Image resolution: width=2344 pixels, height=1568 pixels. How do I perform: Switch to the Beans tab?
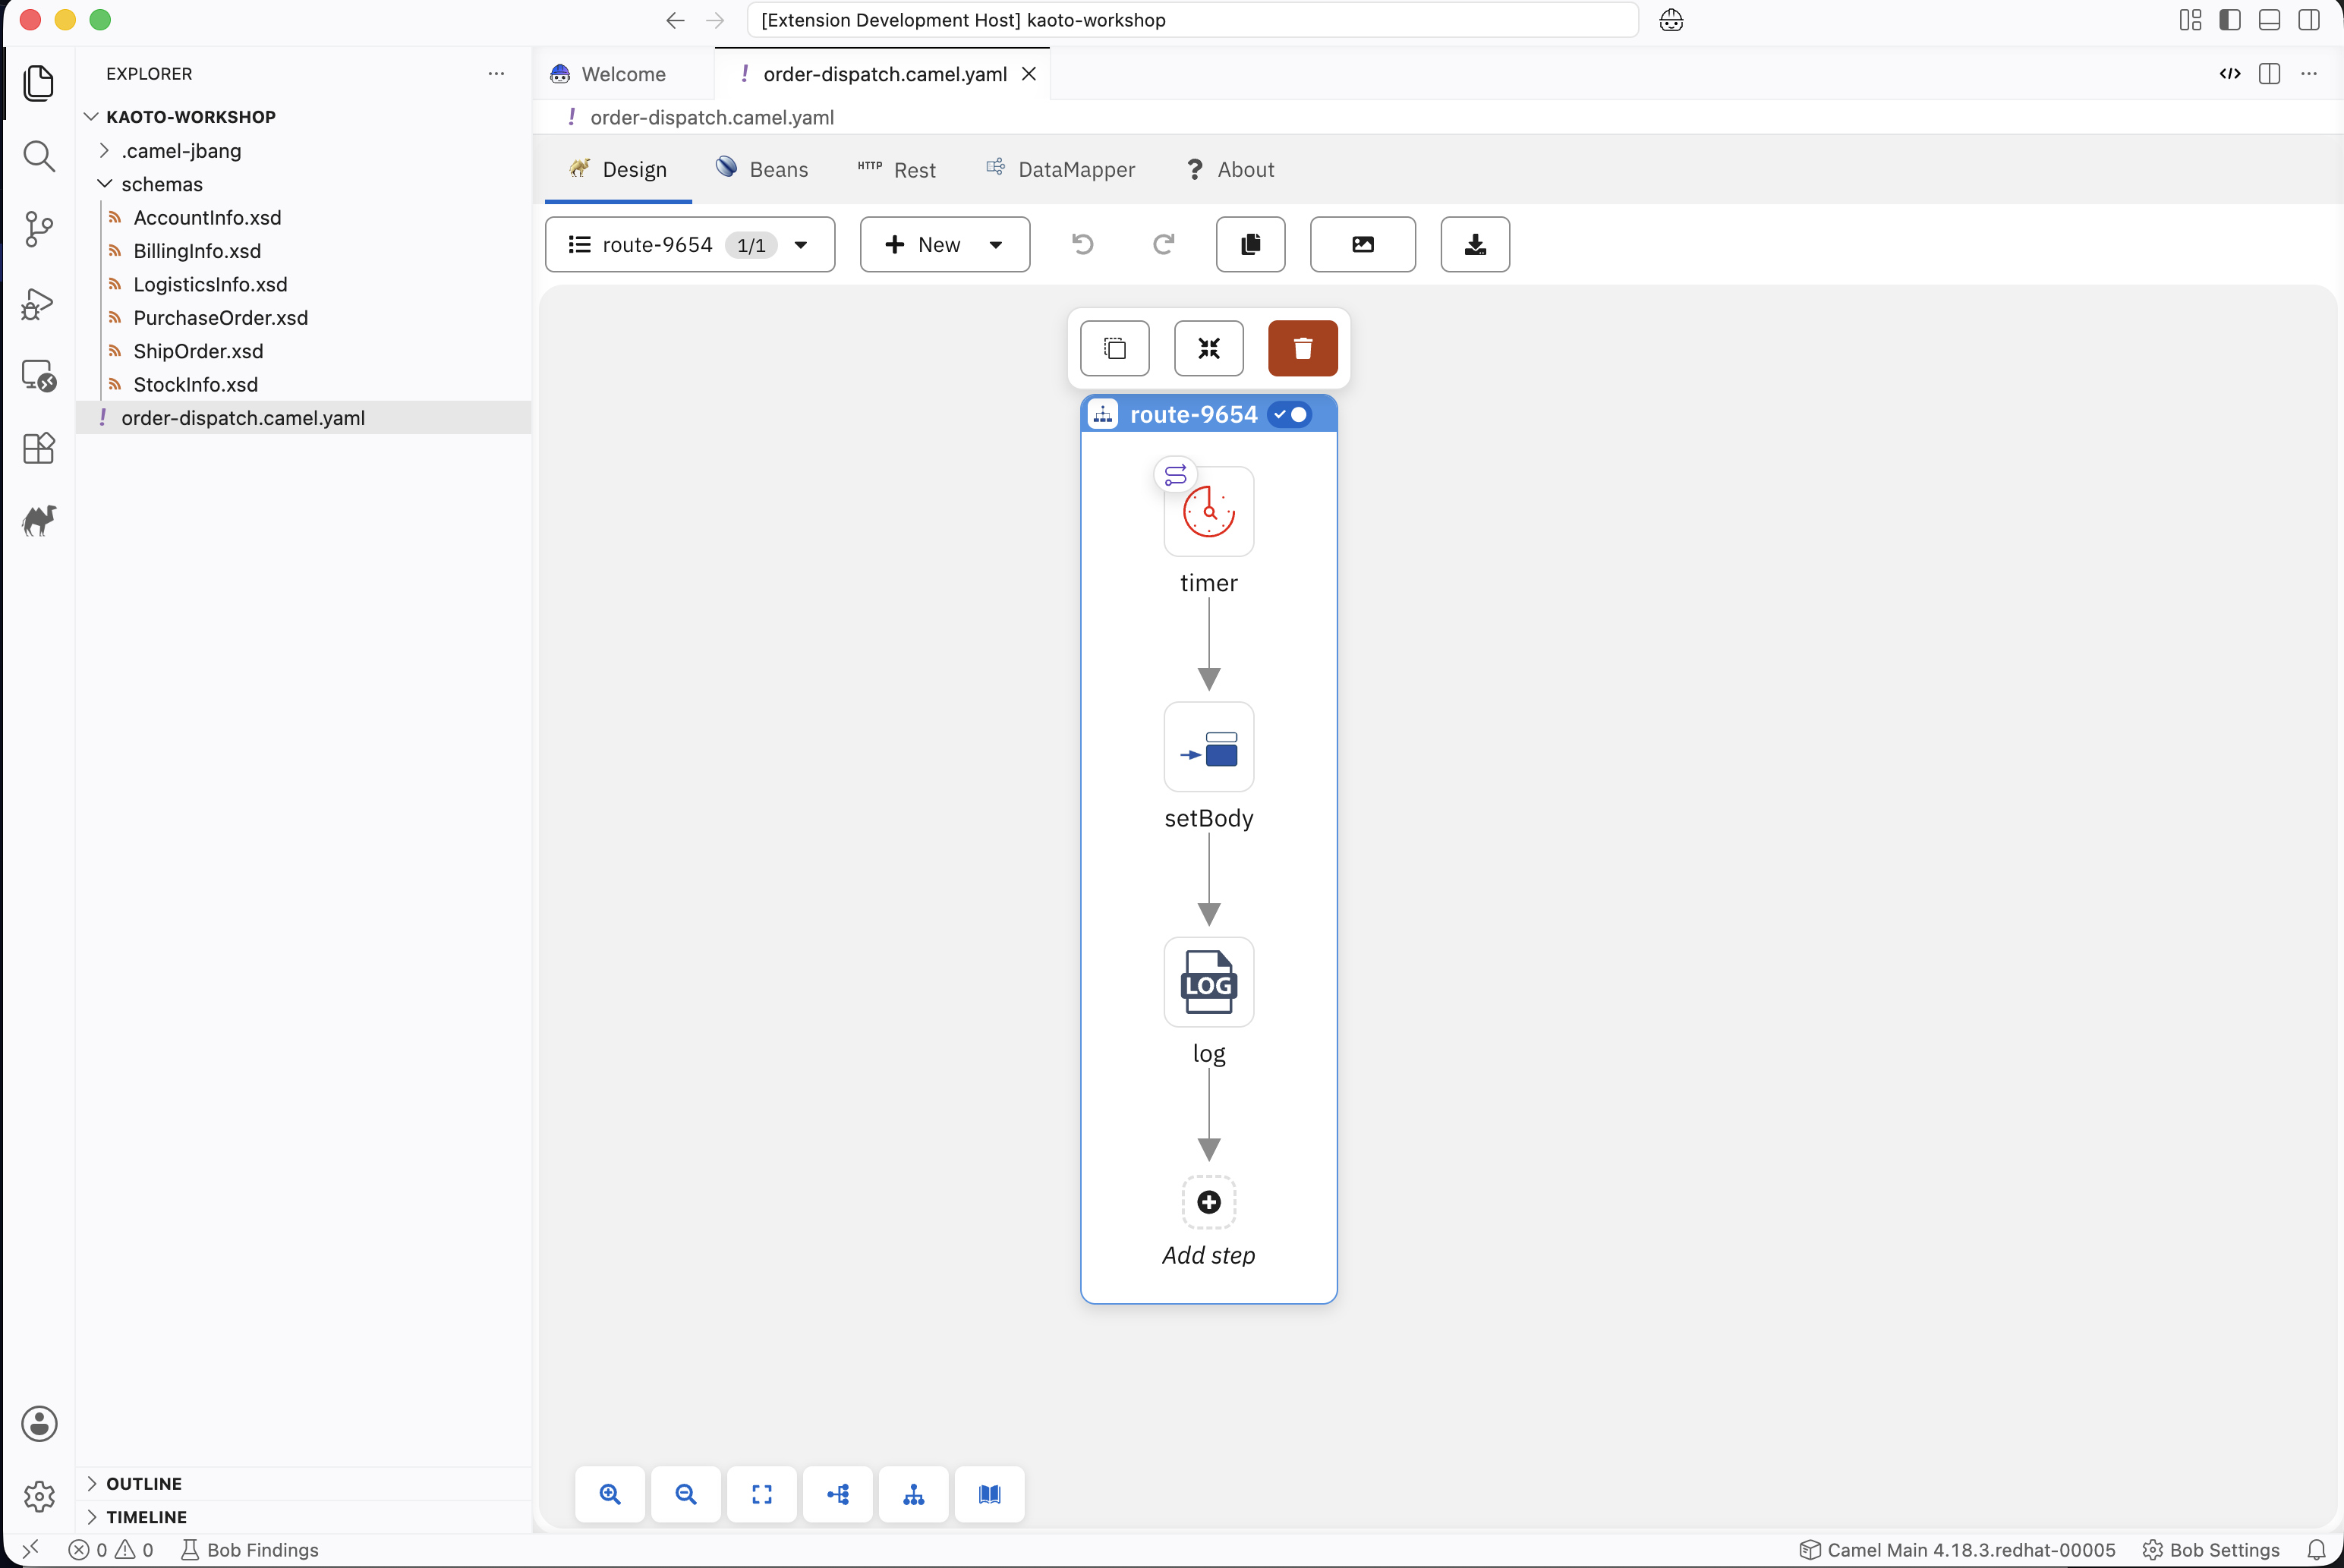coord(762,169)
